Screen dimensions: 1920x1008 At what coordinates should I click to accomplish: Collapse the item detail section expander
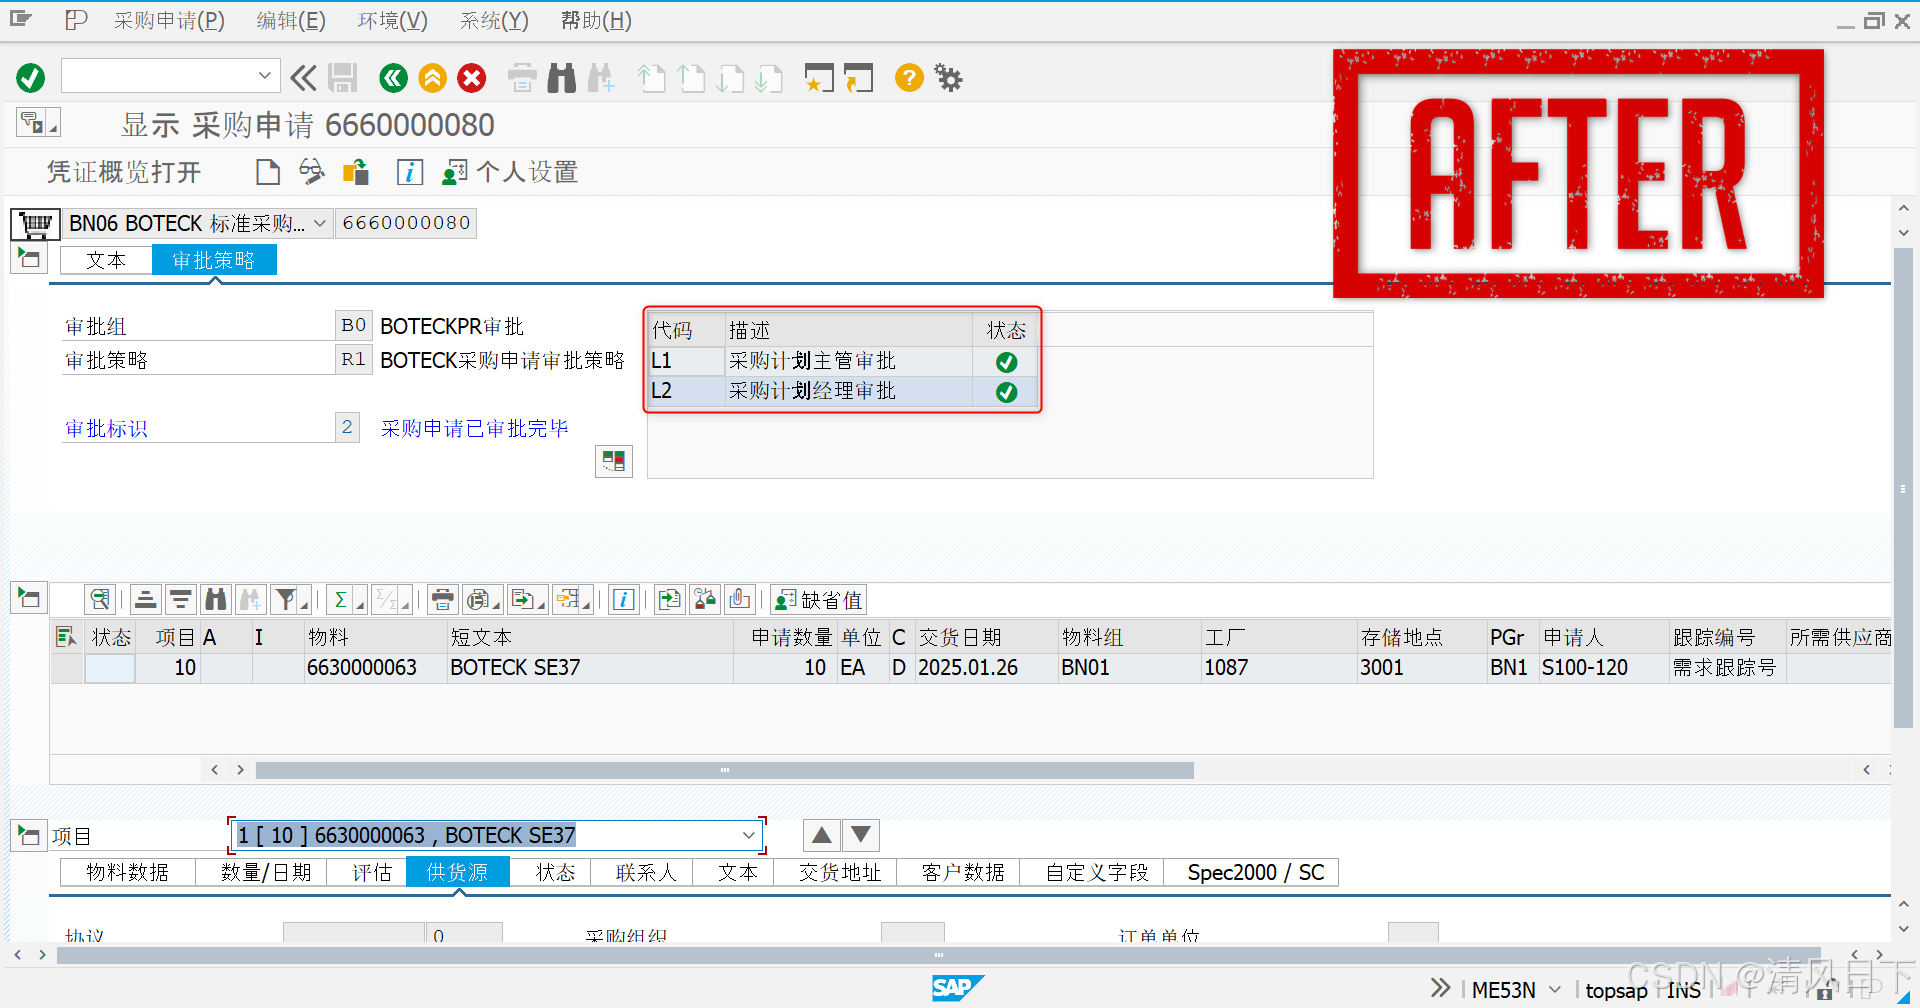click(x=29, y=835)
